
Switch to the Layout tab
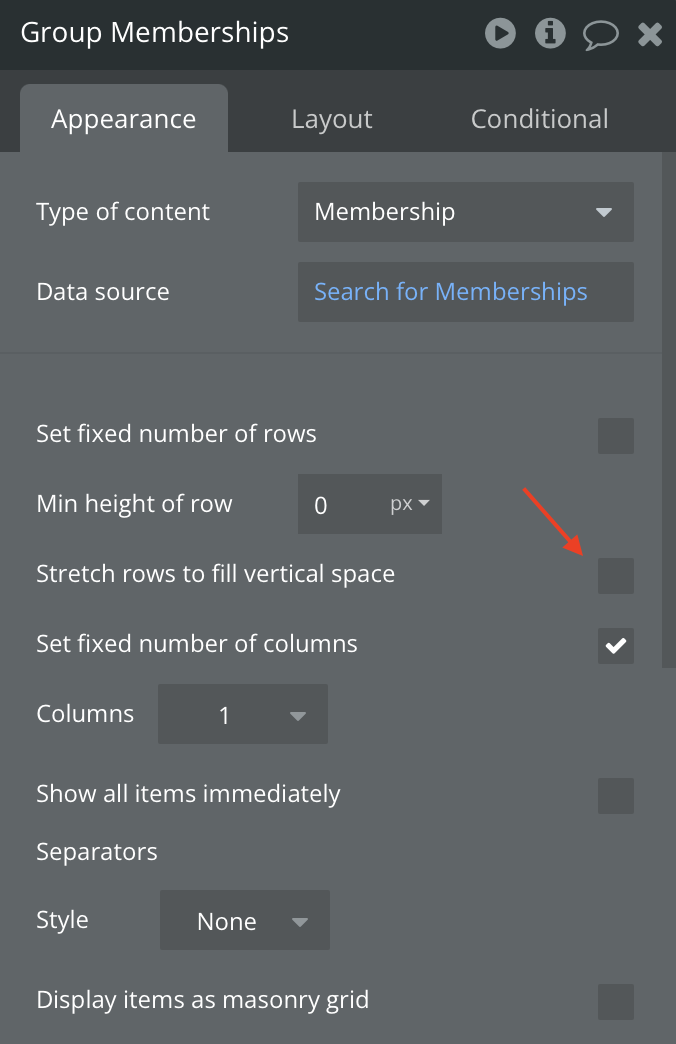click(331, 119)
